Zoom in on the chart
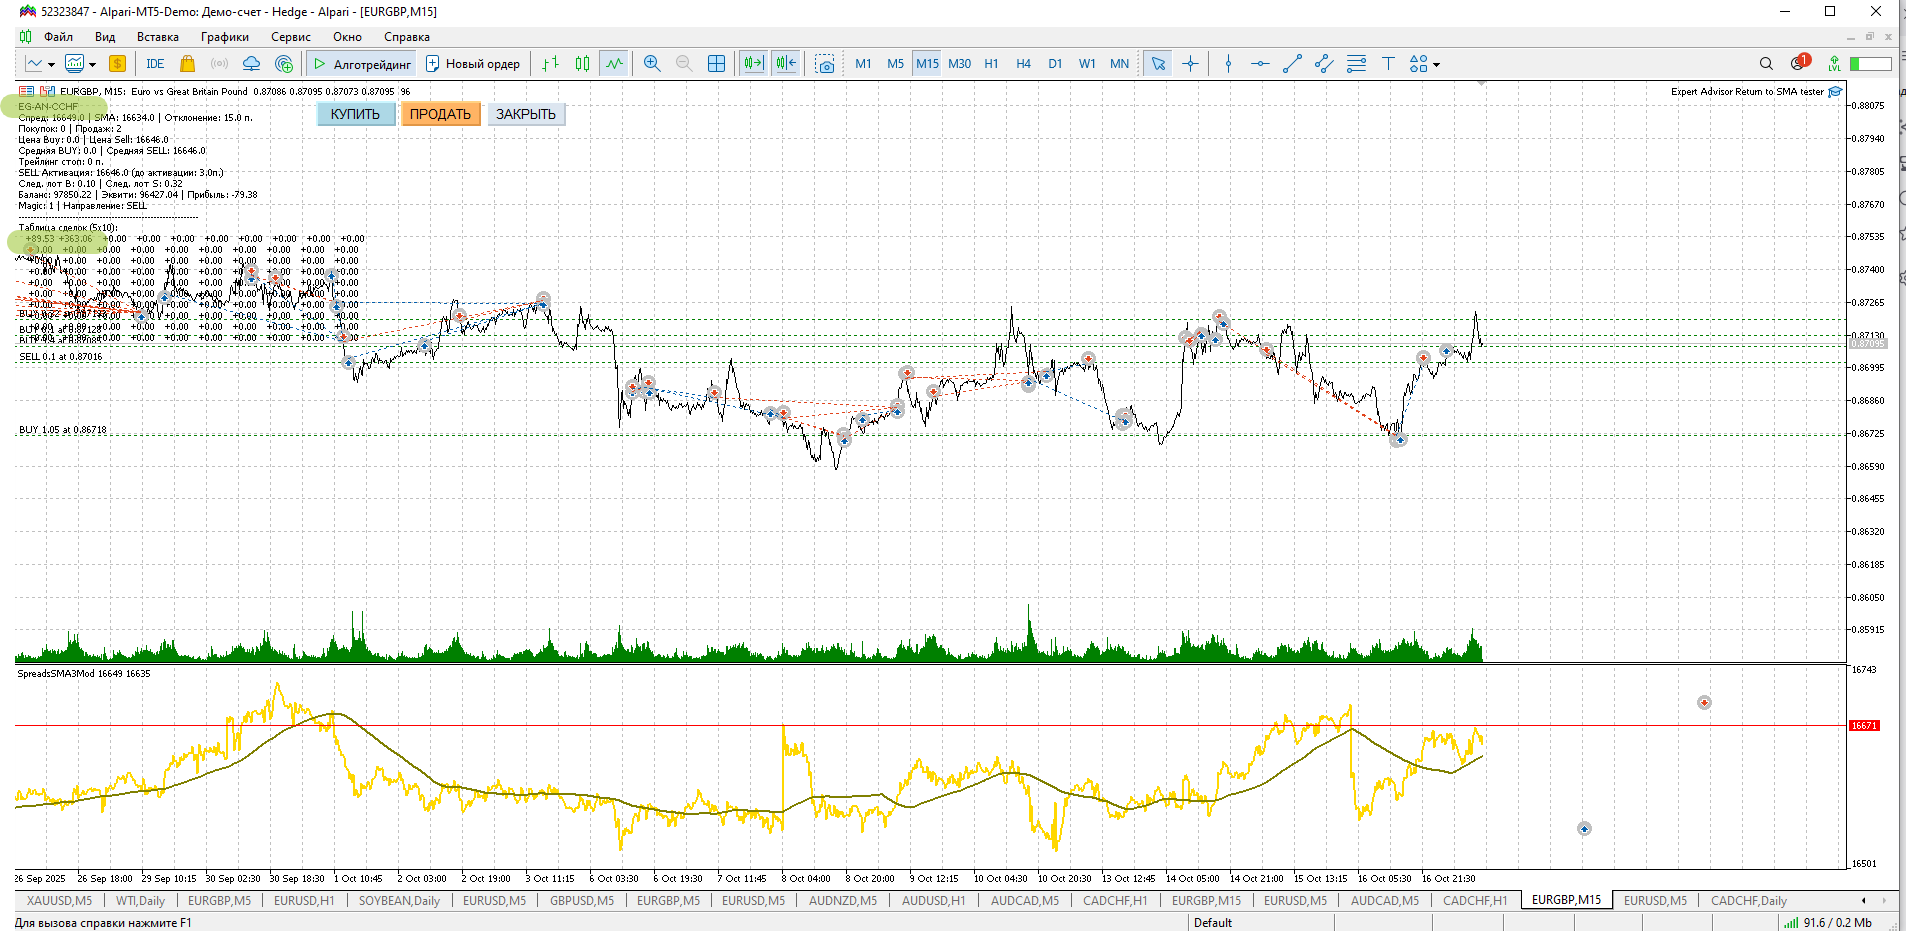This screenshot has width=1906, height=931. point(652,64)
